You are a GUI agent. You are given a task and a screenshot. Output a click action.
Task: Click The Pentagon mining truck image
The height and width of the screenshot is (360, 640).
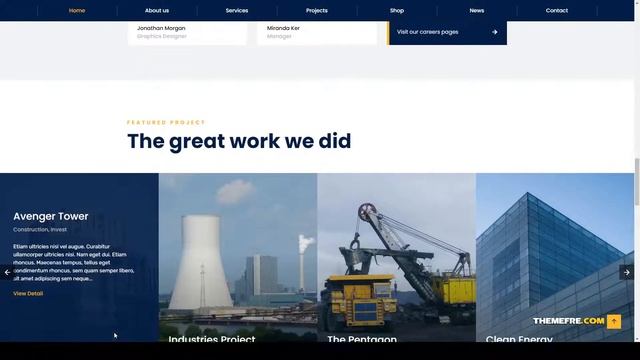pos(396,257)
